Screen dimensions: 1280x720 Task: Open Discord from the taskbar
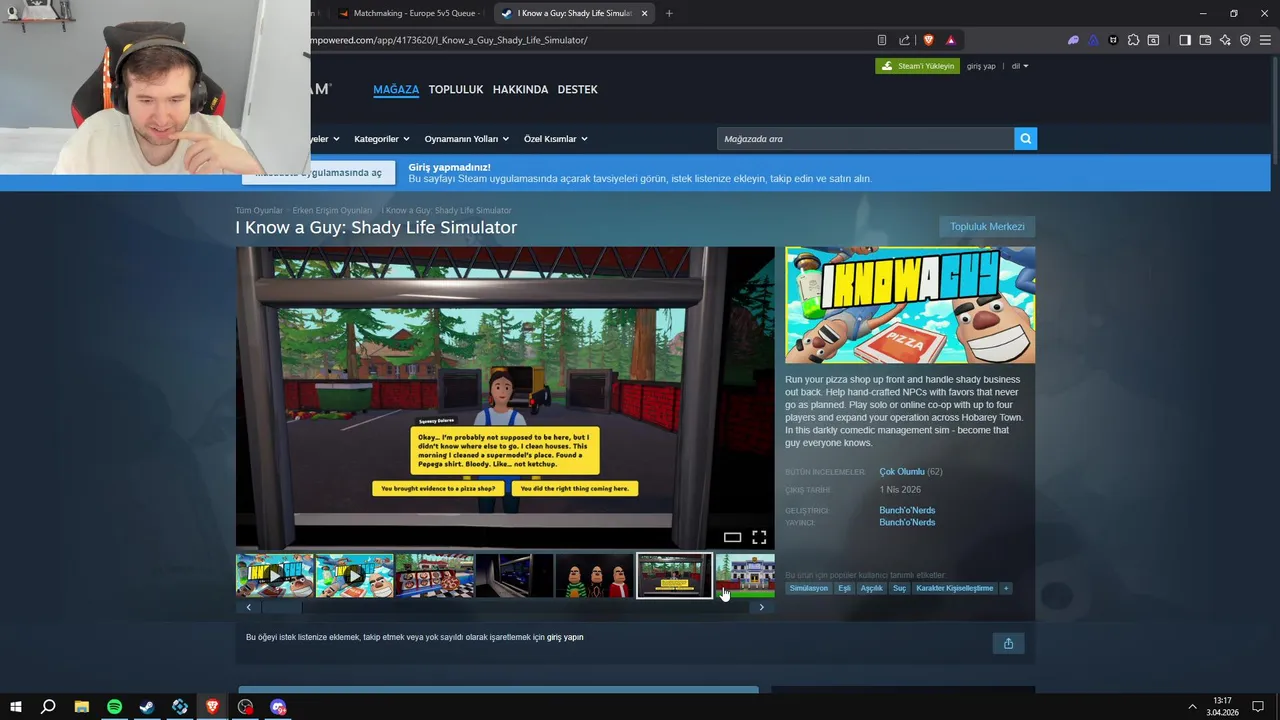tap(278, 707)
